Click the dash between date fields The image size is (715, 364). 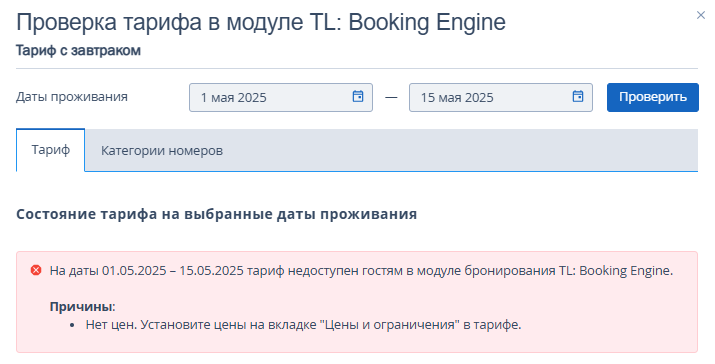[x=391, y=97]
